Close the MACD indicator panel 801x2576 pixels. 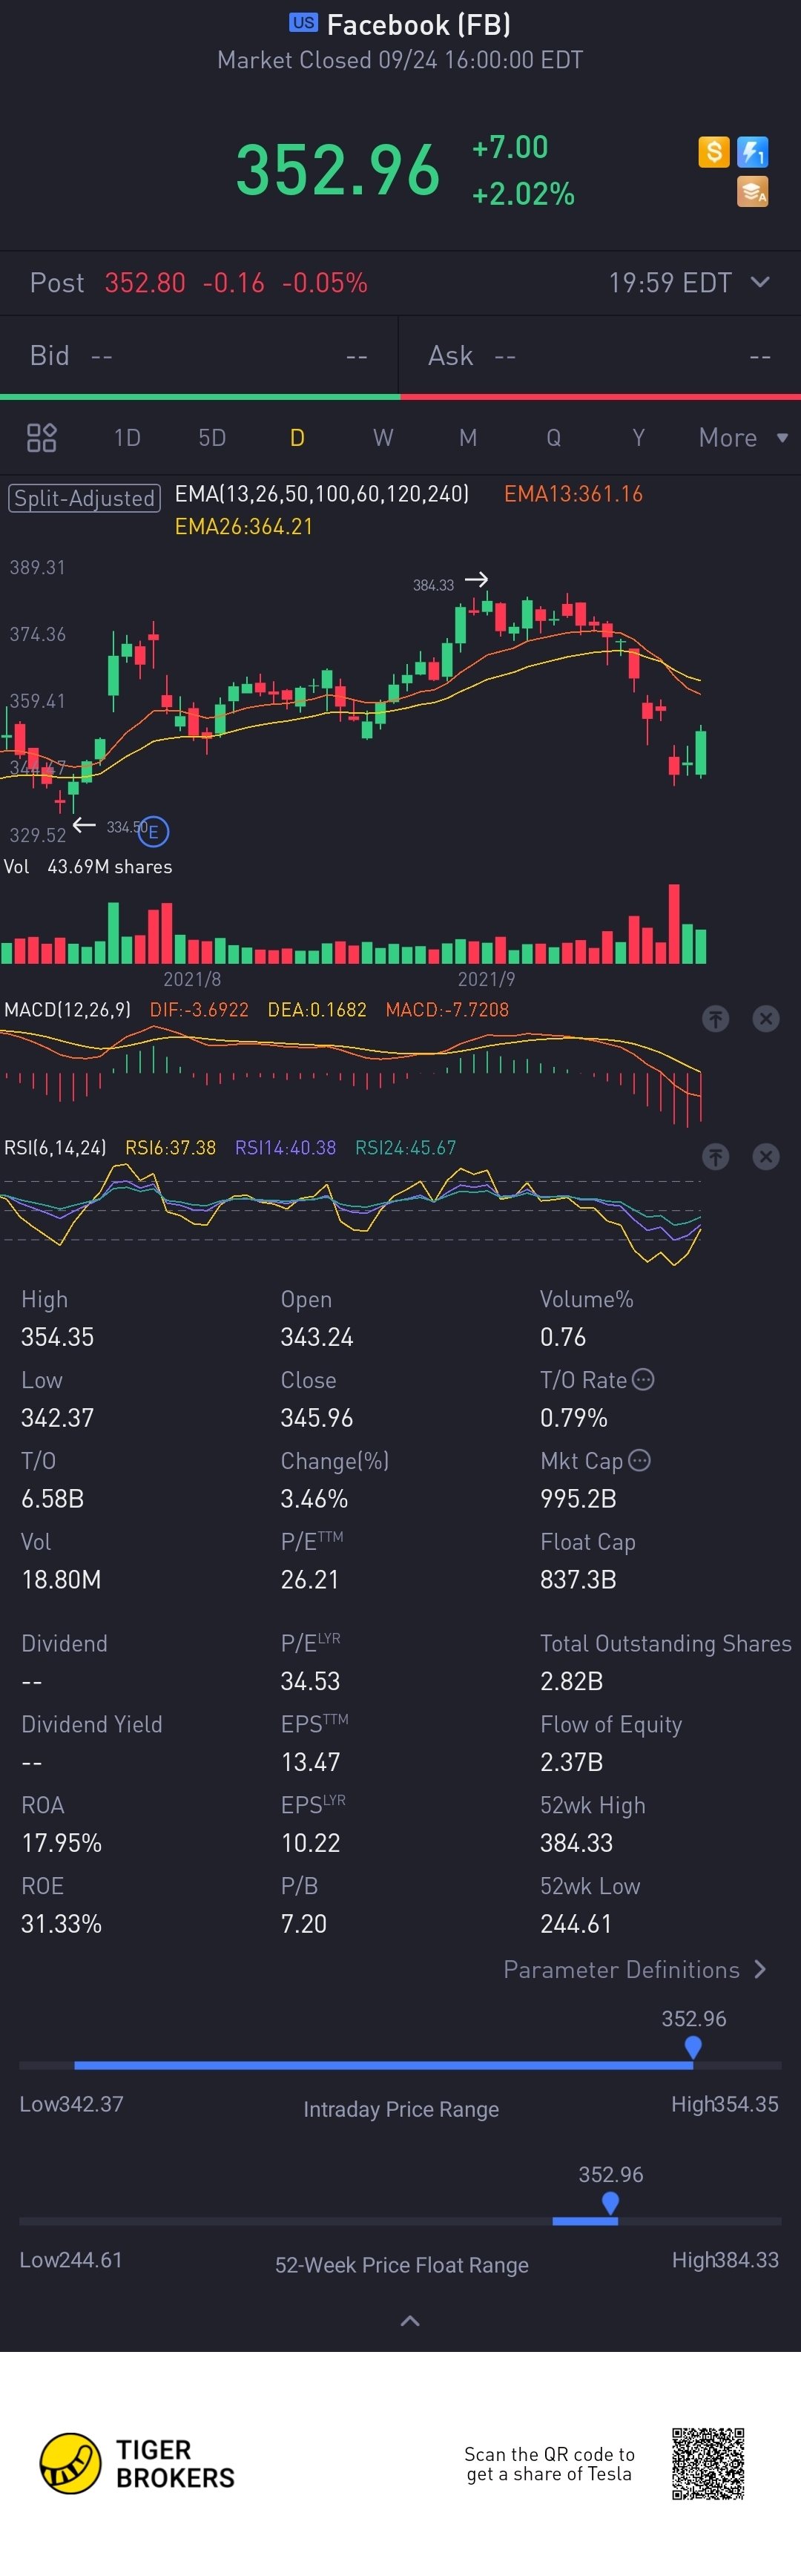(x=765, y=1019)
